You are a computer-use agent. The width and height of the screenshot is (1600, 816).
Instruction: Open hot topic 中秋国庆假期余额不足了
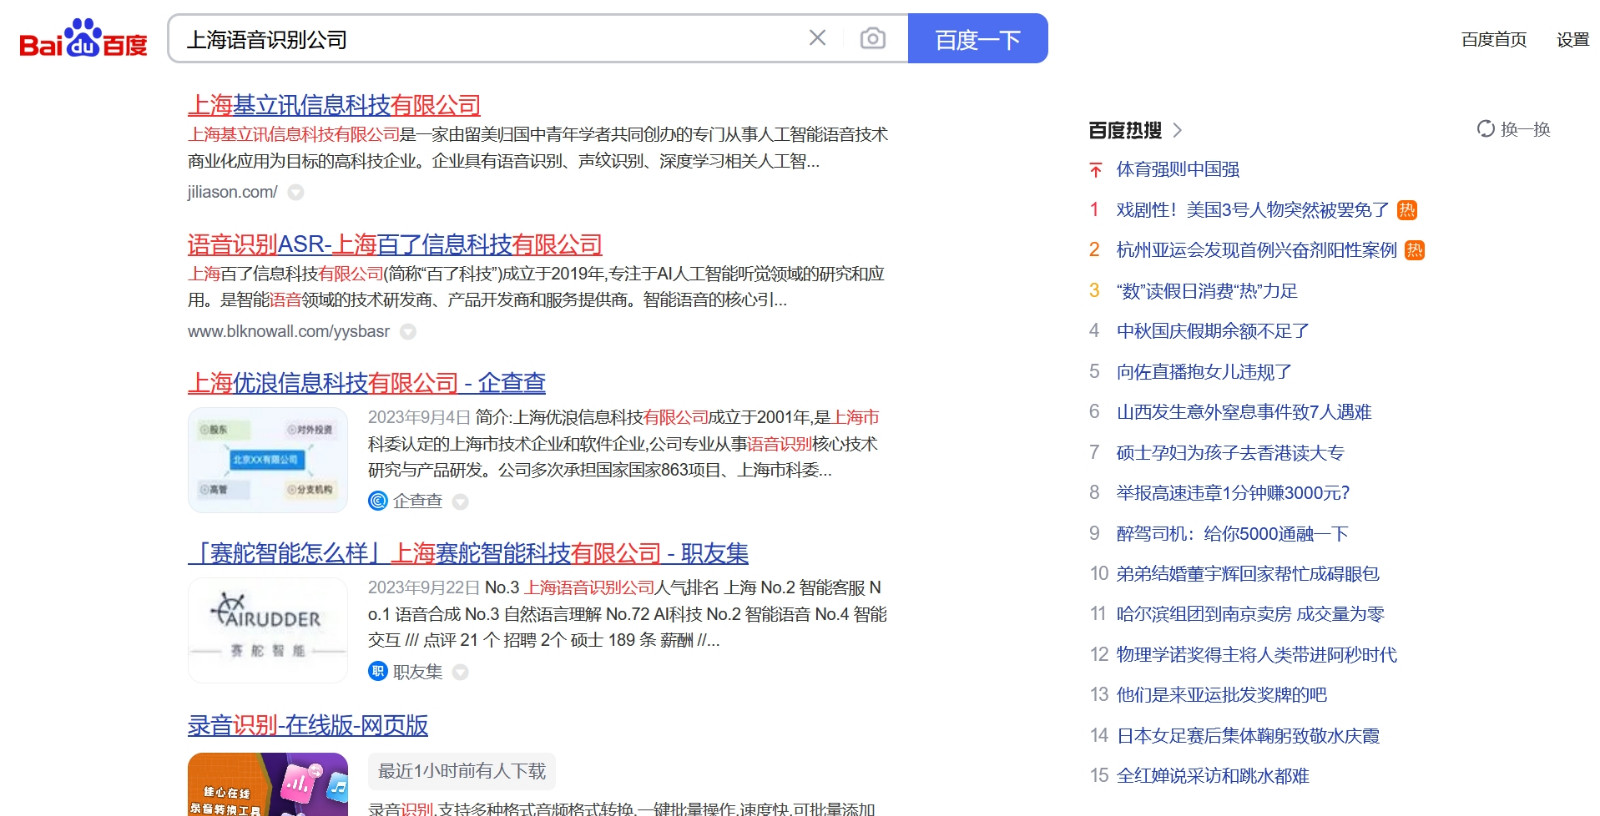1213,331
